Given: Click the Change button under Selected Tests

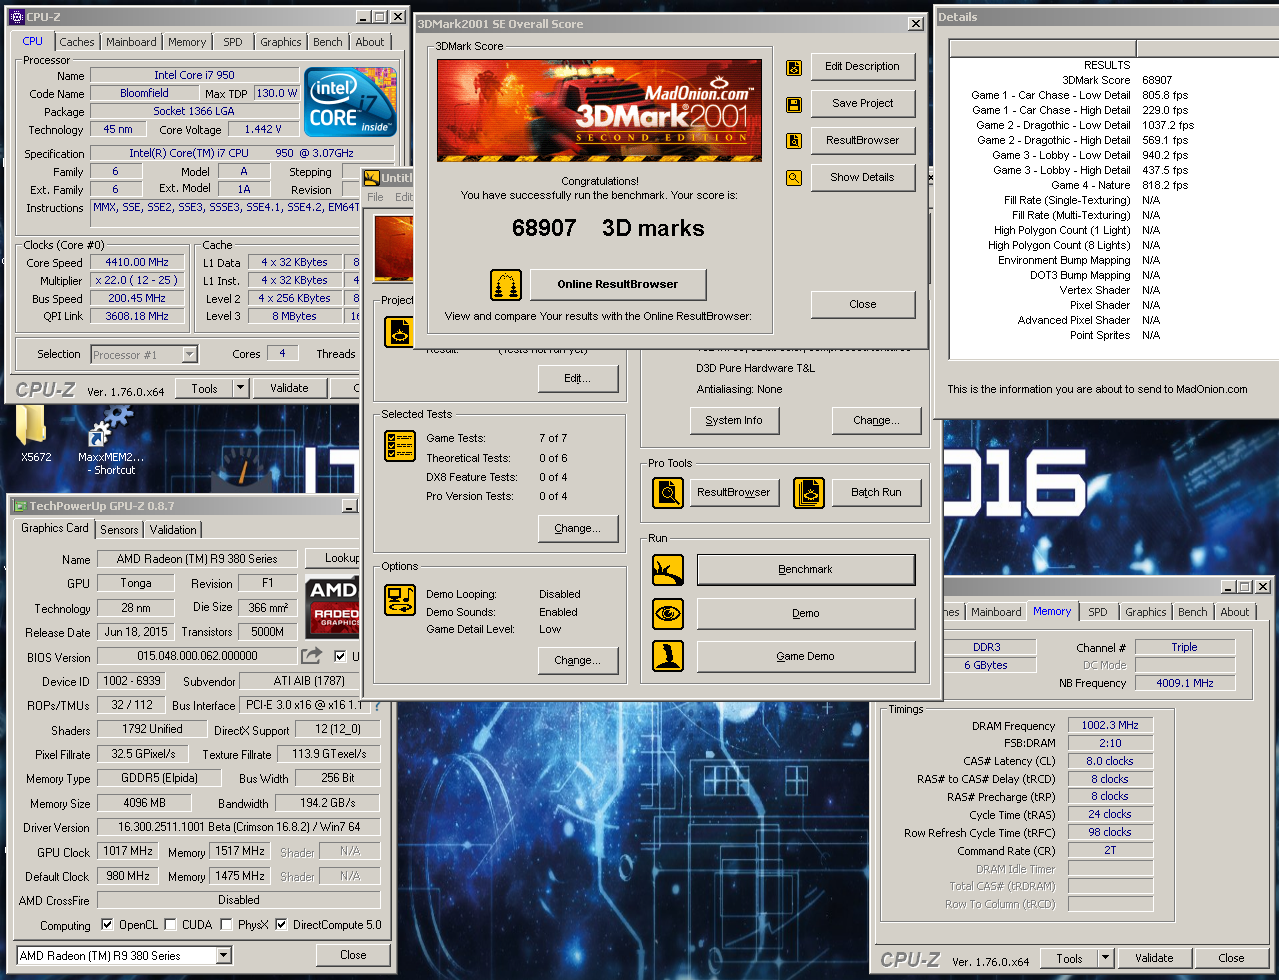Looking at the screenshot, I should pyautogui.click(x=577, y=529).
